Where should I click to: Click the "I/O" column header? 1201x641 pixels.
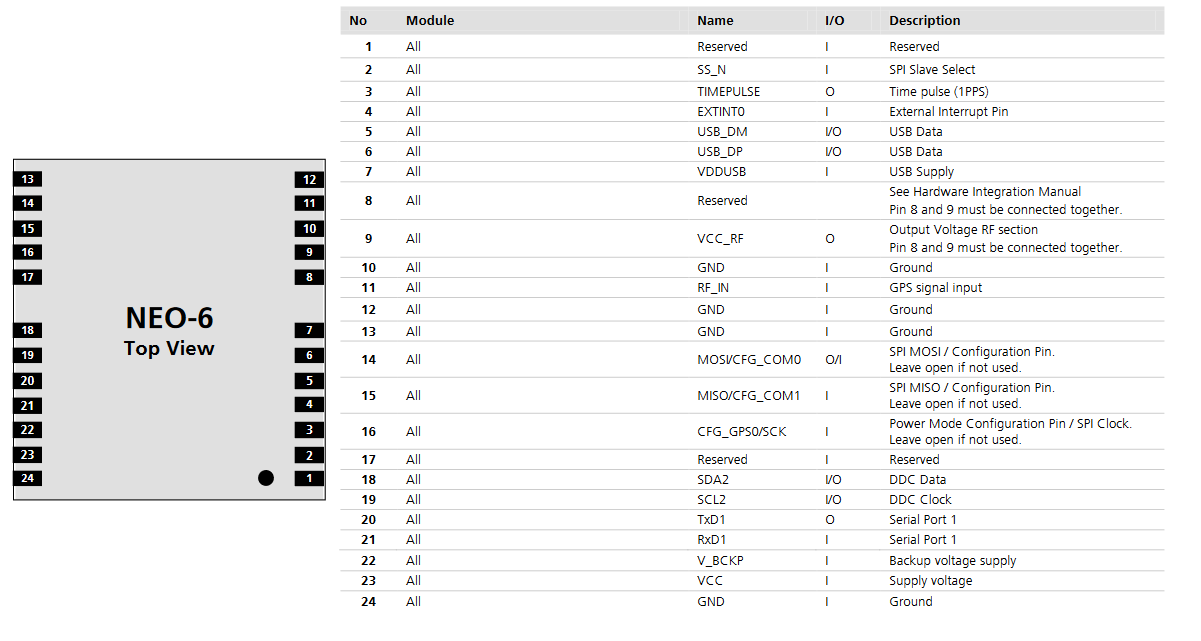[834, 21]
